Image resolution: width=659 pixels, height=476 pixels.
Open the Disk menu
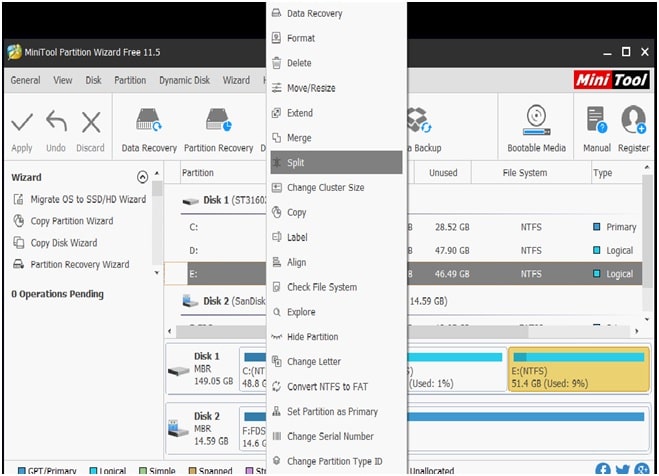click(93, 80)
